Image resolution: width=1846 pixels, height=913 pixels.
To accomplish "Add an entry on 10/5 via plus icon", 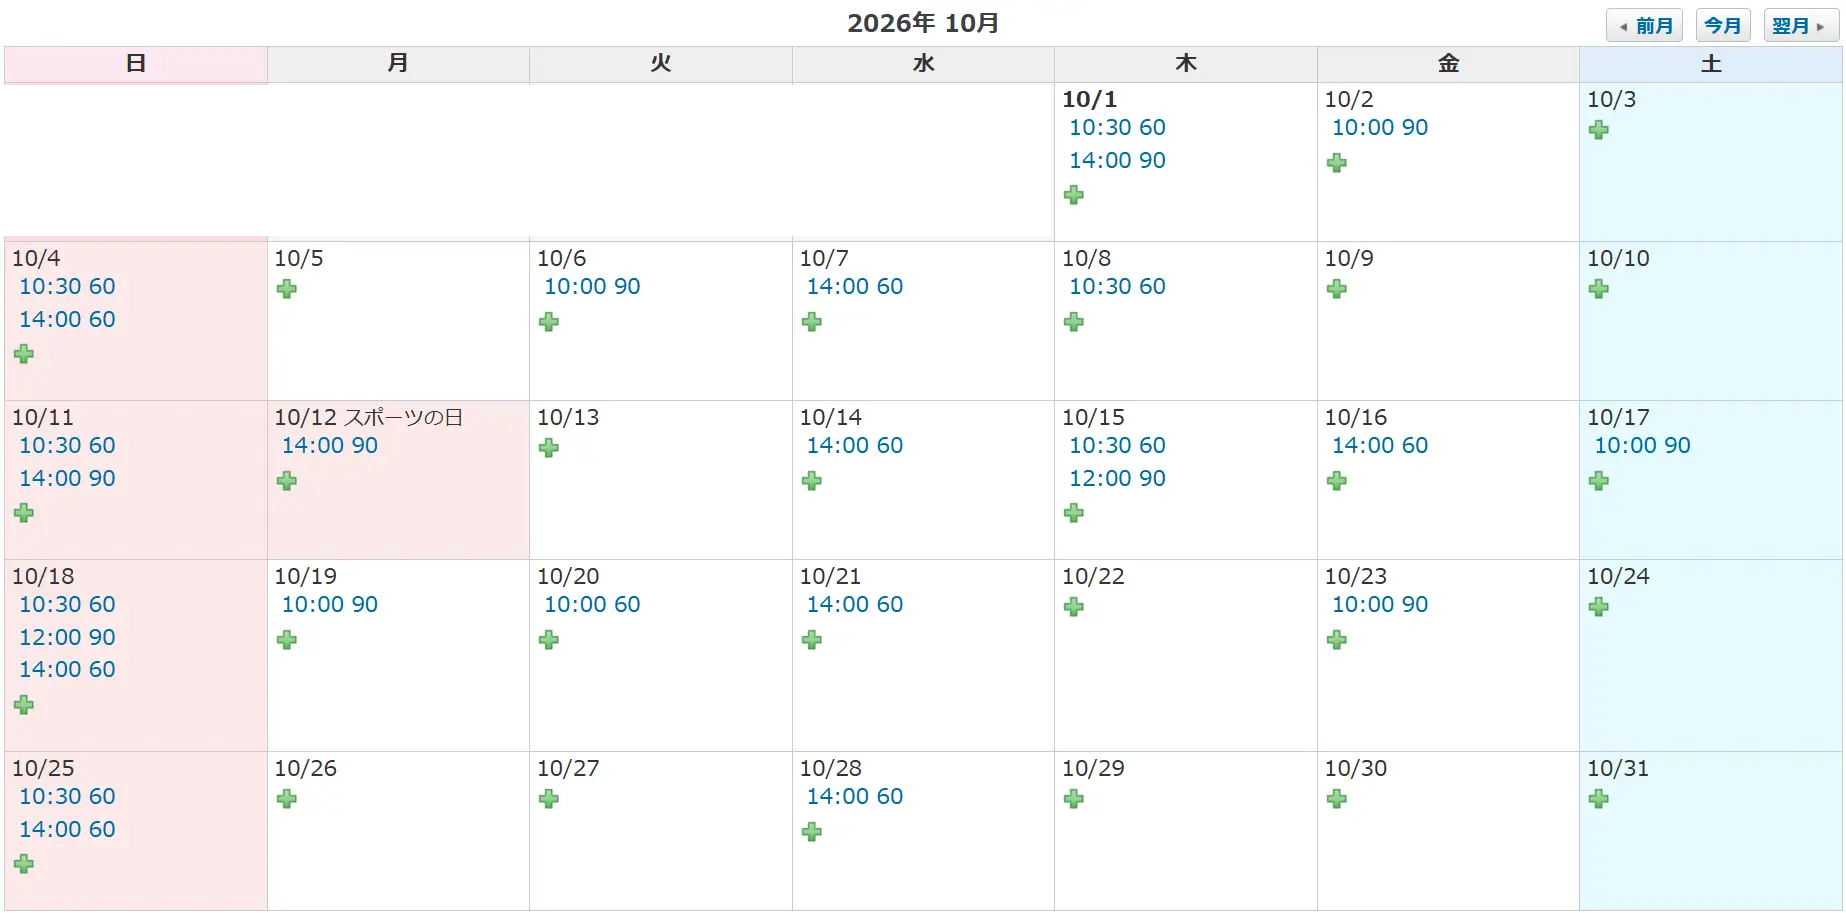I will 287,289.
